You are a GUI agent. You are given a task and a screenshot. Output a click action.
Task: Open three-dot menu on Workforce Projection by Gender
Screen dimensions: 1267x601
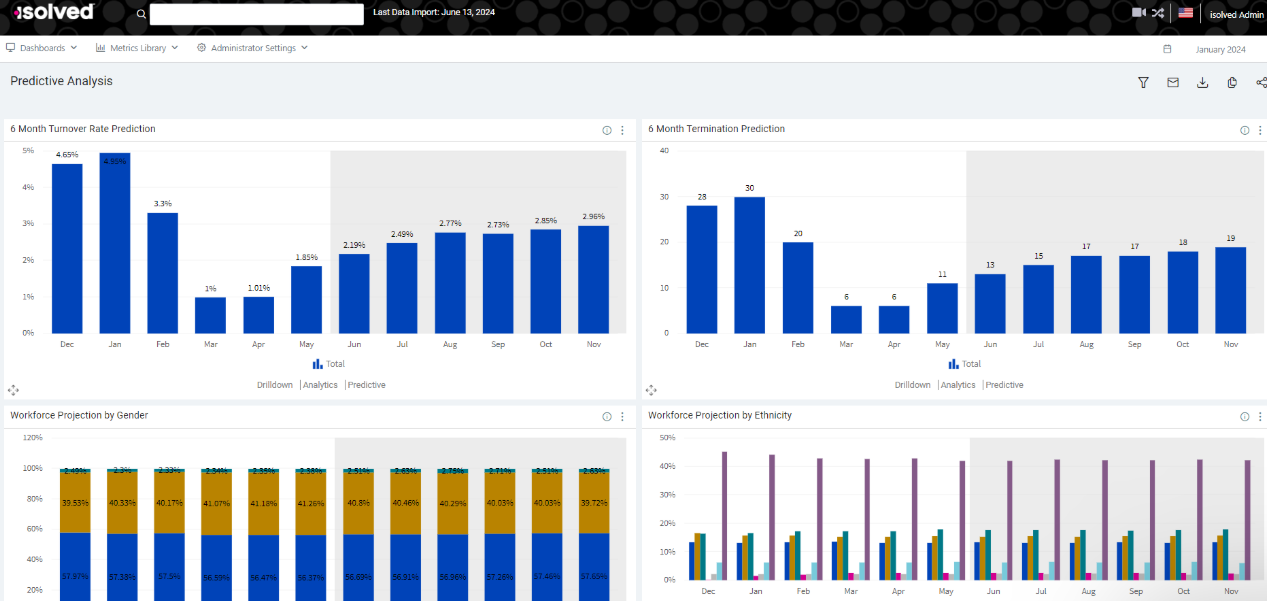(622, 417)
